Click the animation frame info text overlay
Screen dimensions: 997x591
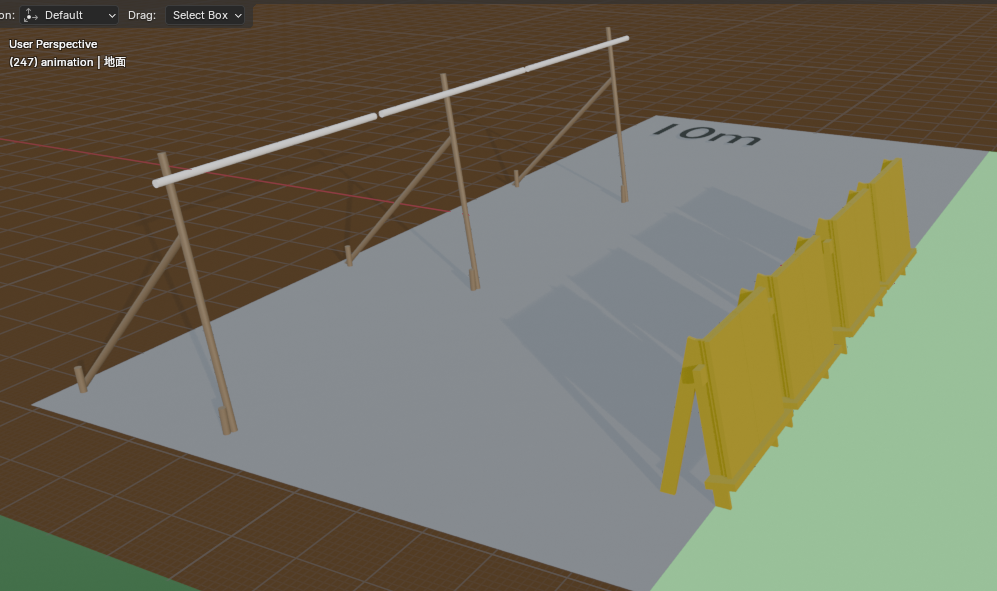tap(67, 62)
